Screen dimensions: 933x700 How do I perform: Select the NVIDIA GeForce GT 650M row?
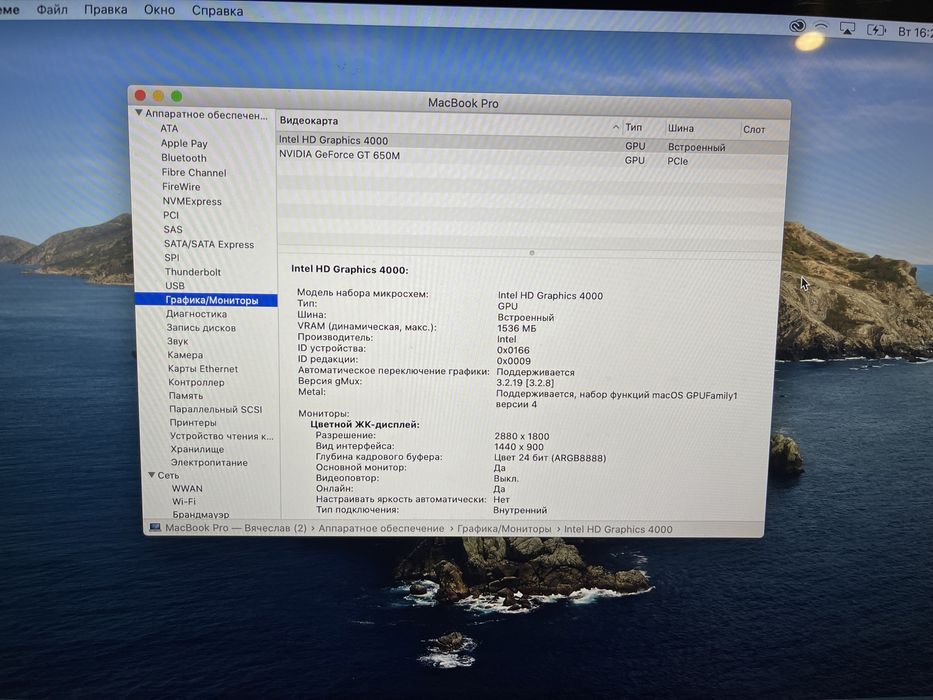[533, 158]
